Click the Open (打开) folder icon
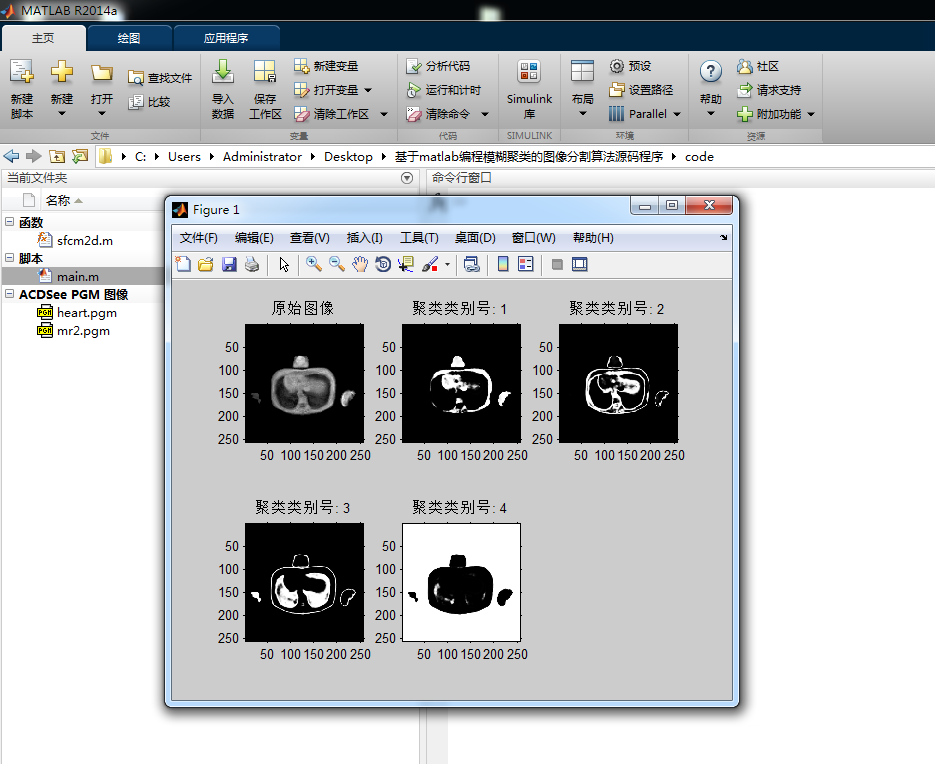The image size is (935, 764). pos(101,72)
